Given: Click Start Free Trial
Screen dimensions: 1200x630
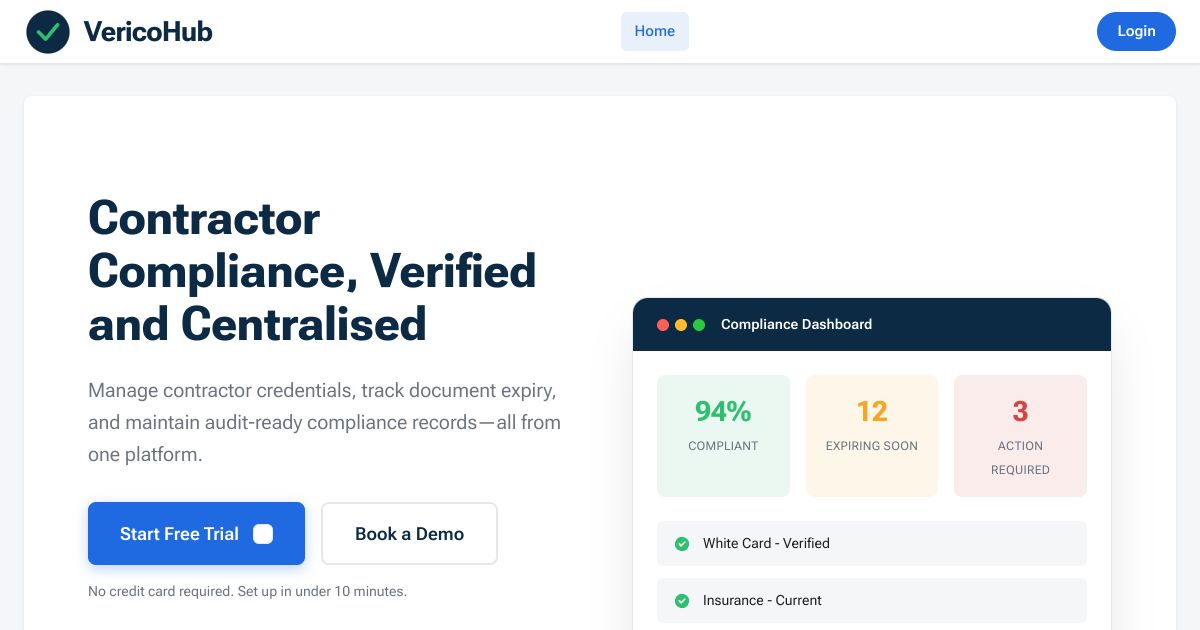Looking at the screenshot, I should click(180, 534).
